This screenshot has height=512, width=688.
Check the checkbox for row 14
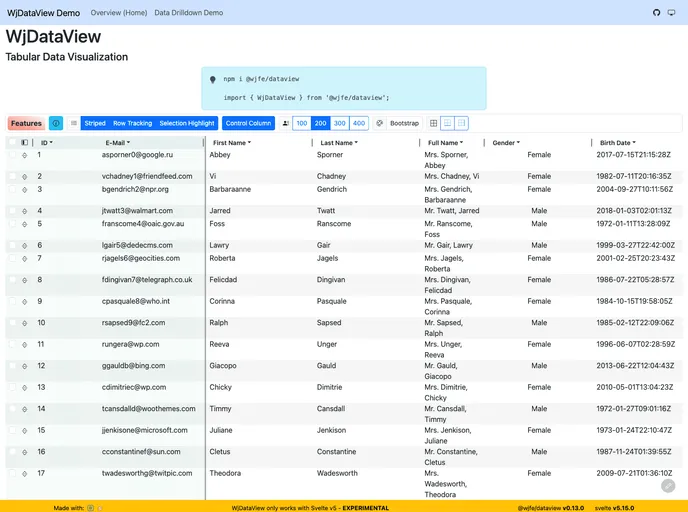pos(12,408)
